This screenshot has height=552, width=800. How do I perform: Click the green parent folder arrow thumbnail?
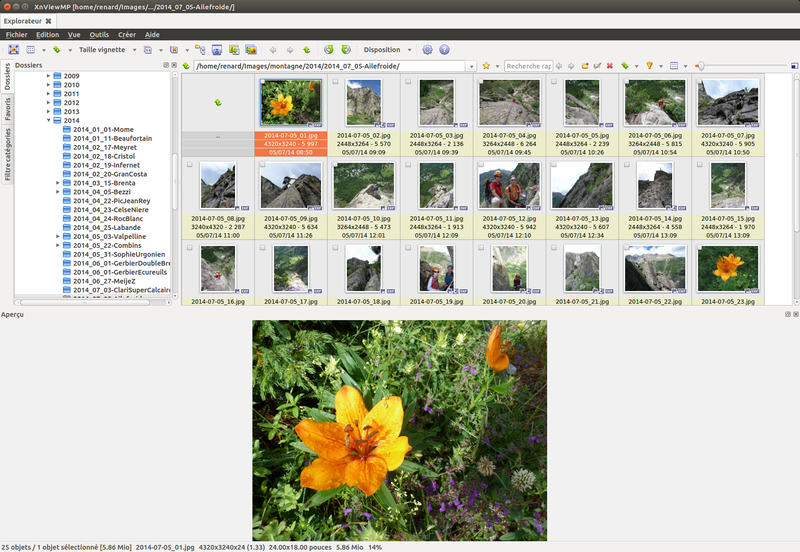pos(218,102)
